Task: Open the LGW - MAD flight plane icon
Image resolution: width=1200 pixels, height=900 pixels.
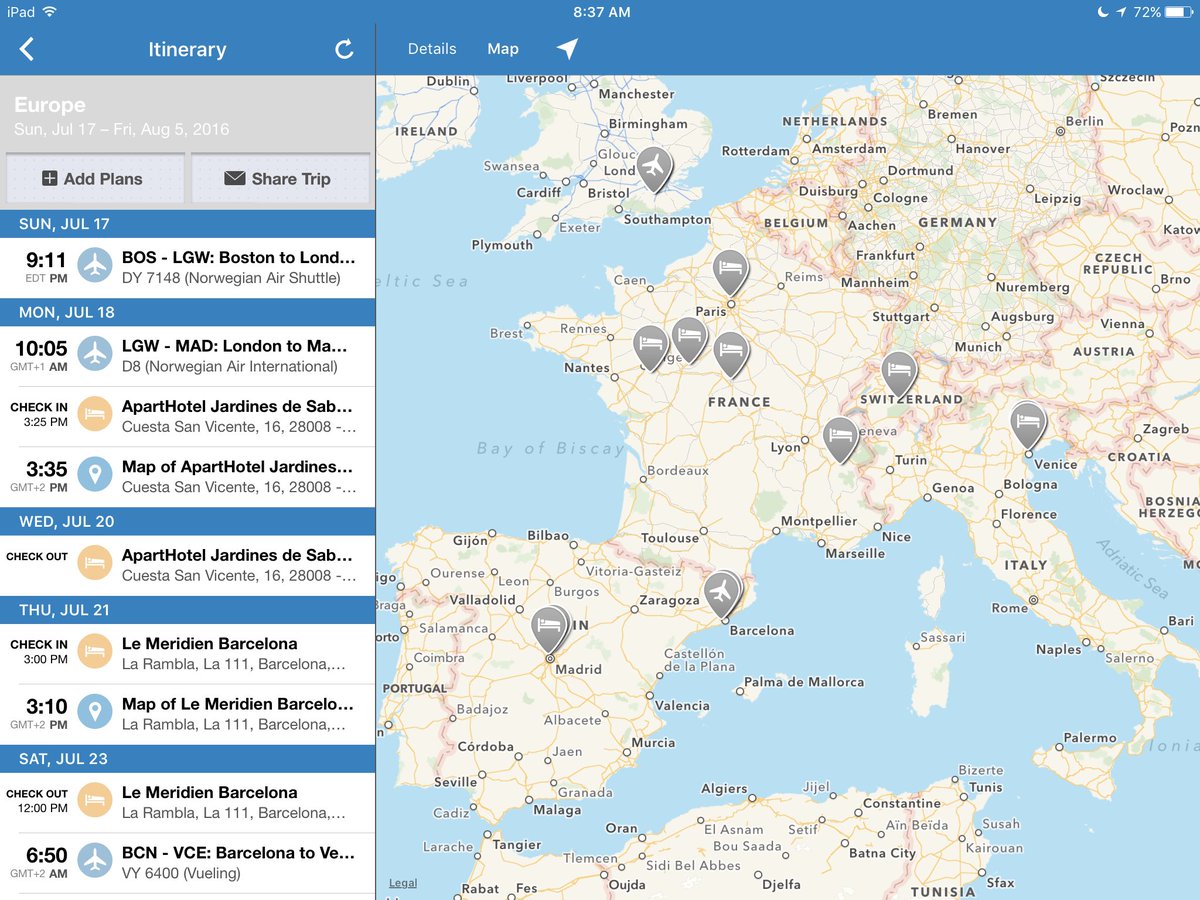Action: point(95,355)
